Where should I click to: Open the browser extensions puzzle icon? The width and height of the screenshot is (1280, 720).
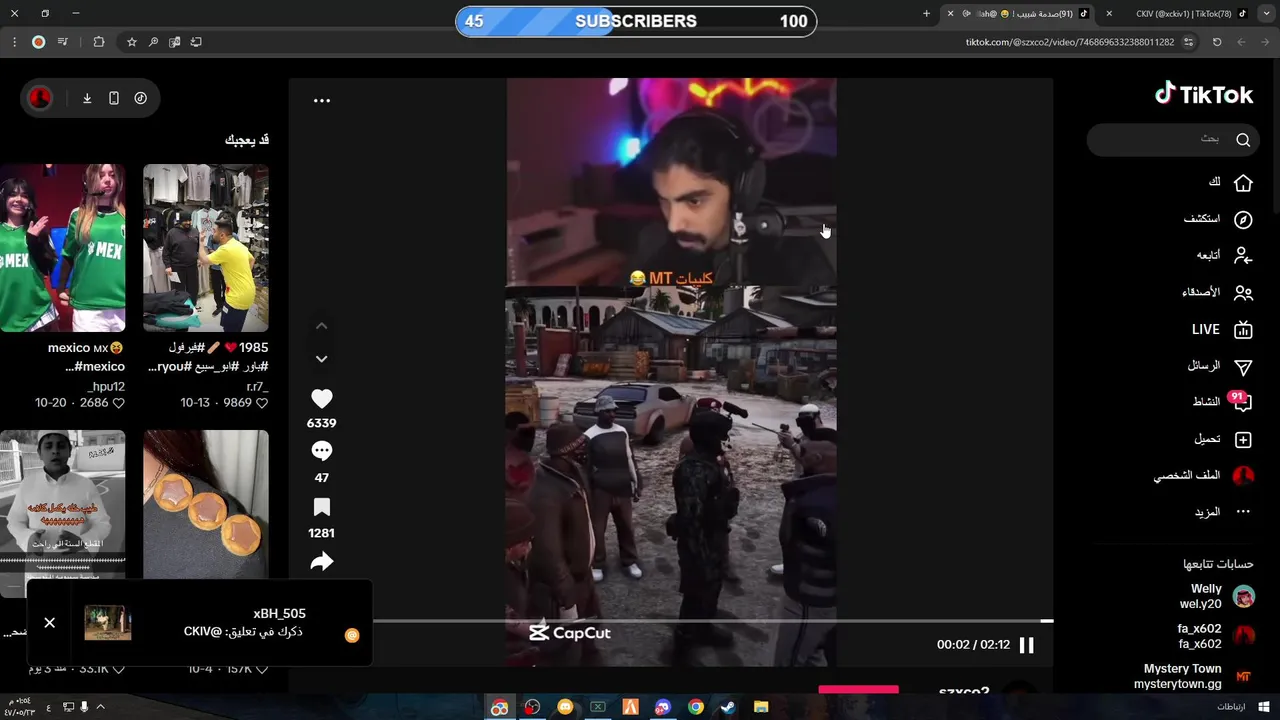click(x=98, y=42)
